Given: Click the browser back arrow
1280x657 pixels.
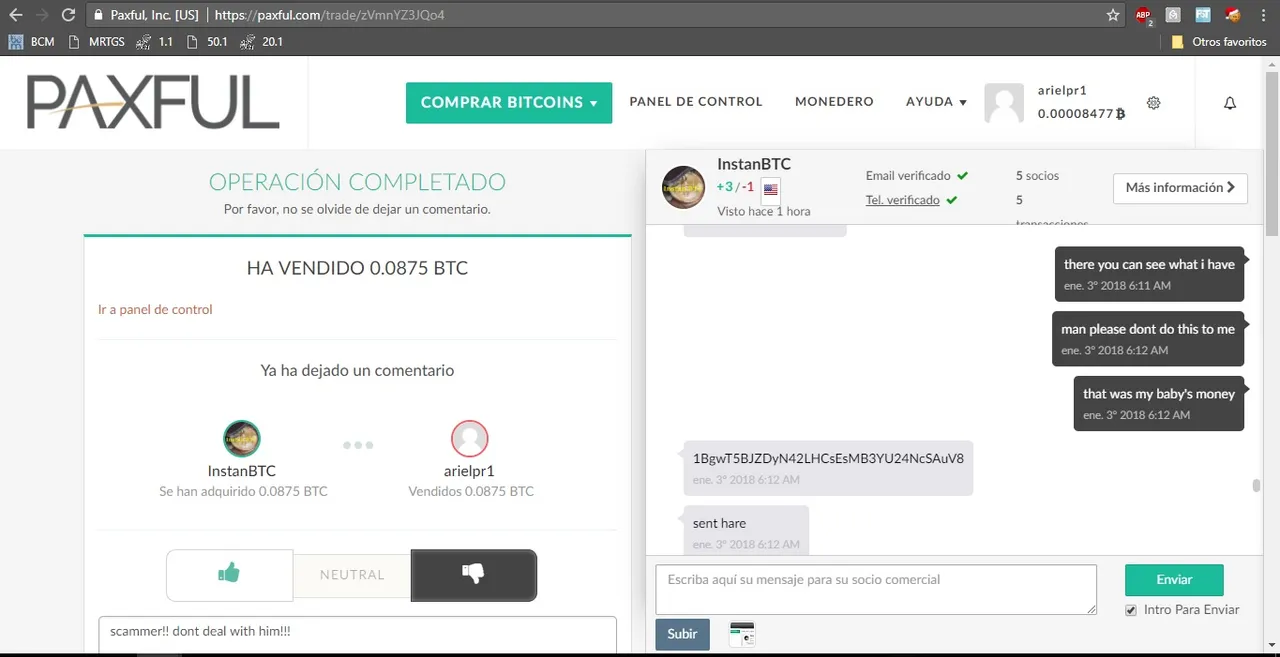Looking at the screenshot, I should tap(15, 15).
